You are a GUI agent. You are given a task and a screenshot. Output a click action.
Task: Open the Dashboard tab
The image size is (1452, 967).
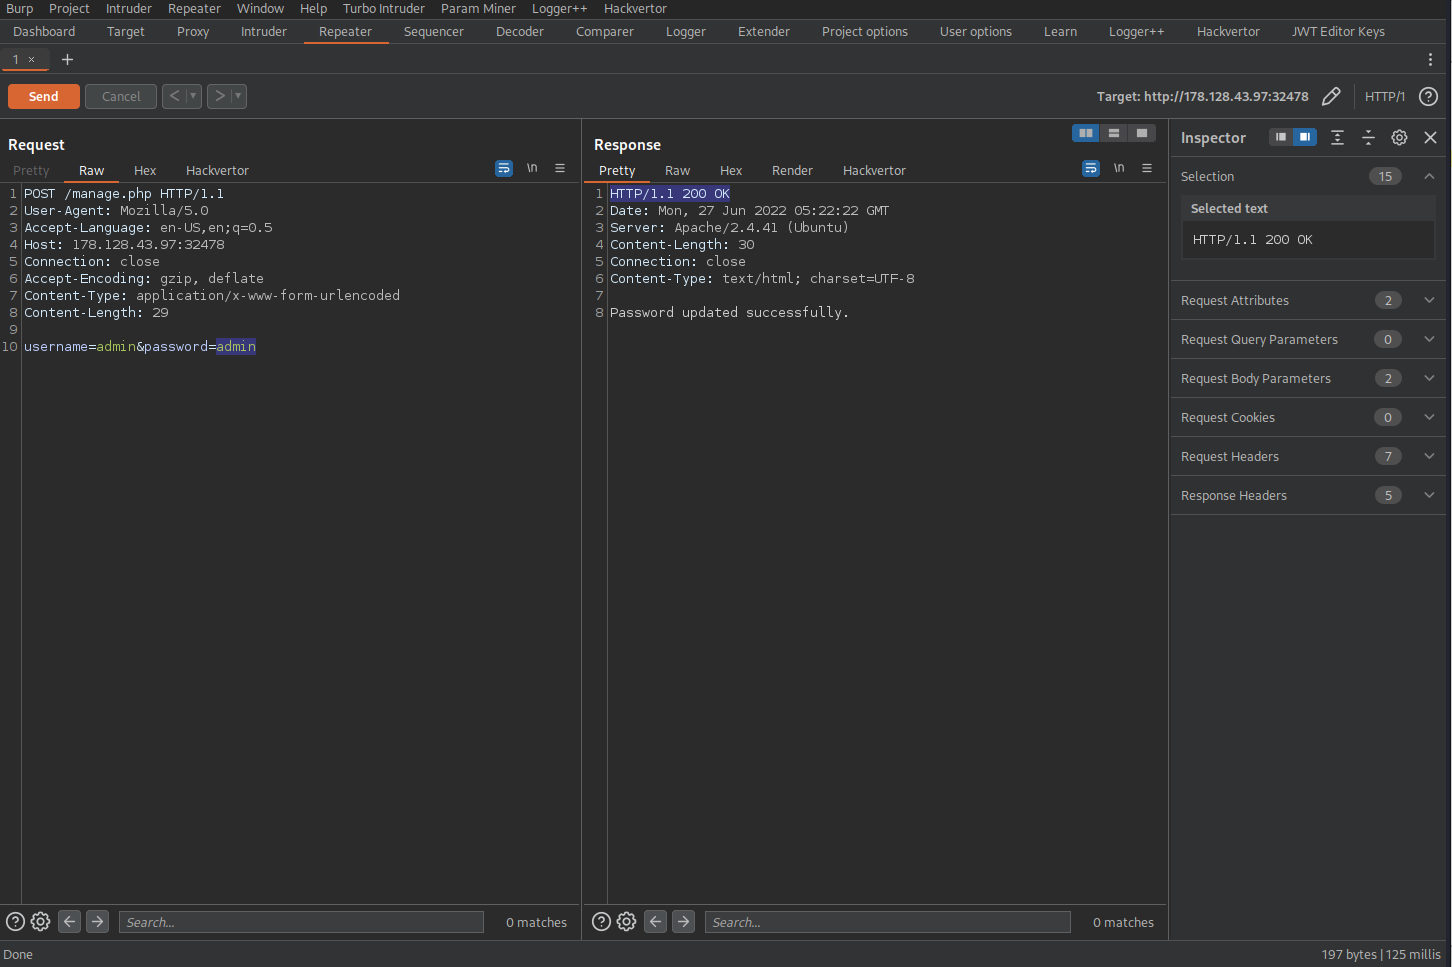(x=44, y=31)
